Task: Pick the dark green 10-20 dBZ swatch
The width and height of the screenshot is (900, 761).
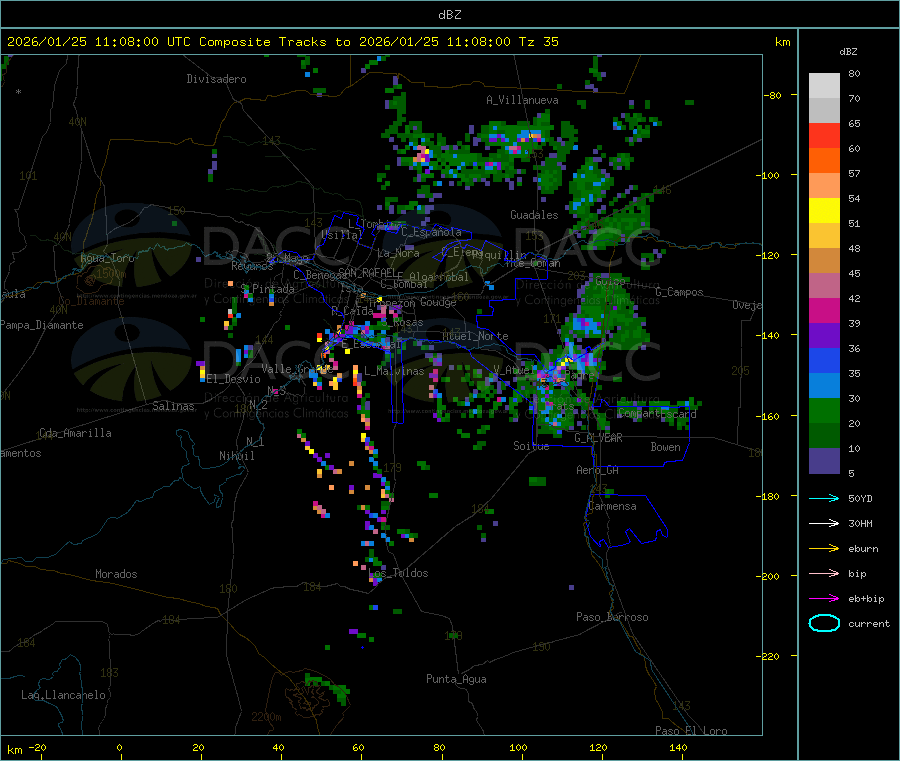Action: click(x=824, y=436)
